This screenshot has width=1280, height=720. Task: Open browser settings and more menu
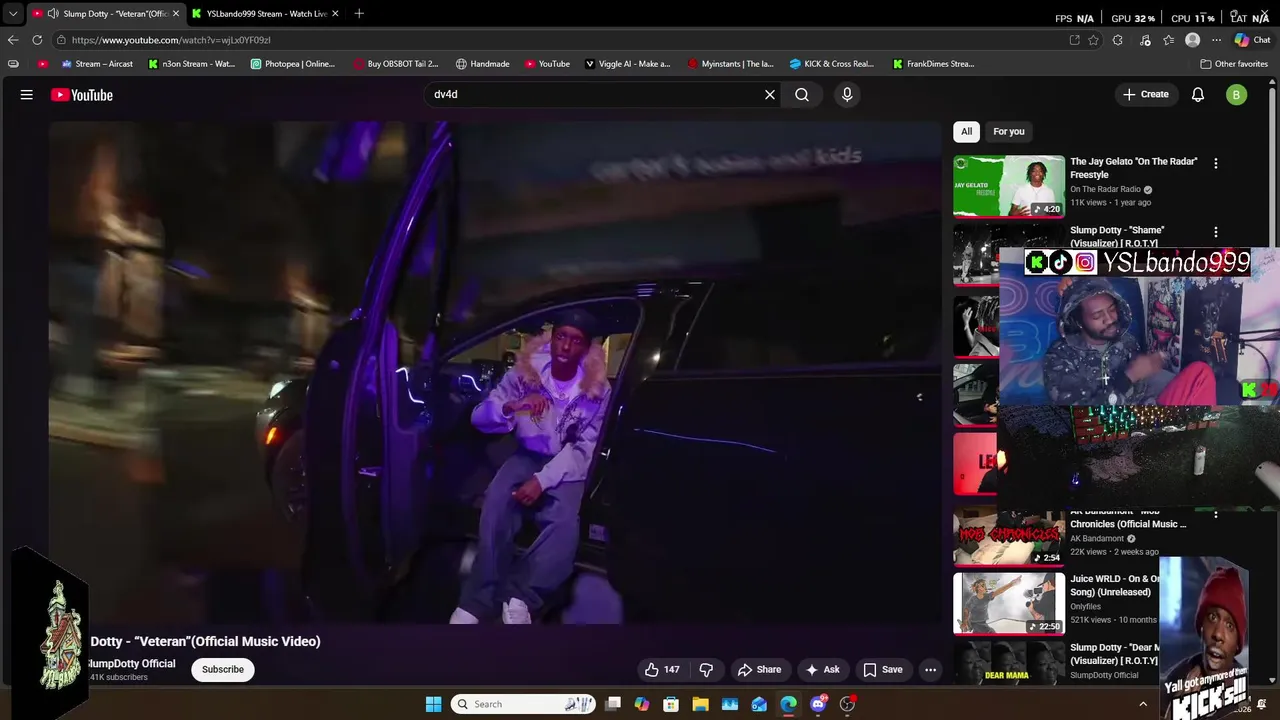1216,40
